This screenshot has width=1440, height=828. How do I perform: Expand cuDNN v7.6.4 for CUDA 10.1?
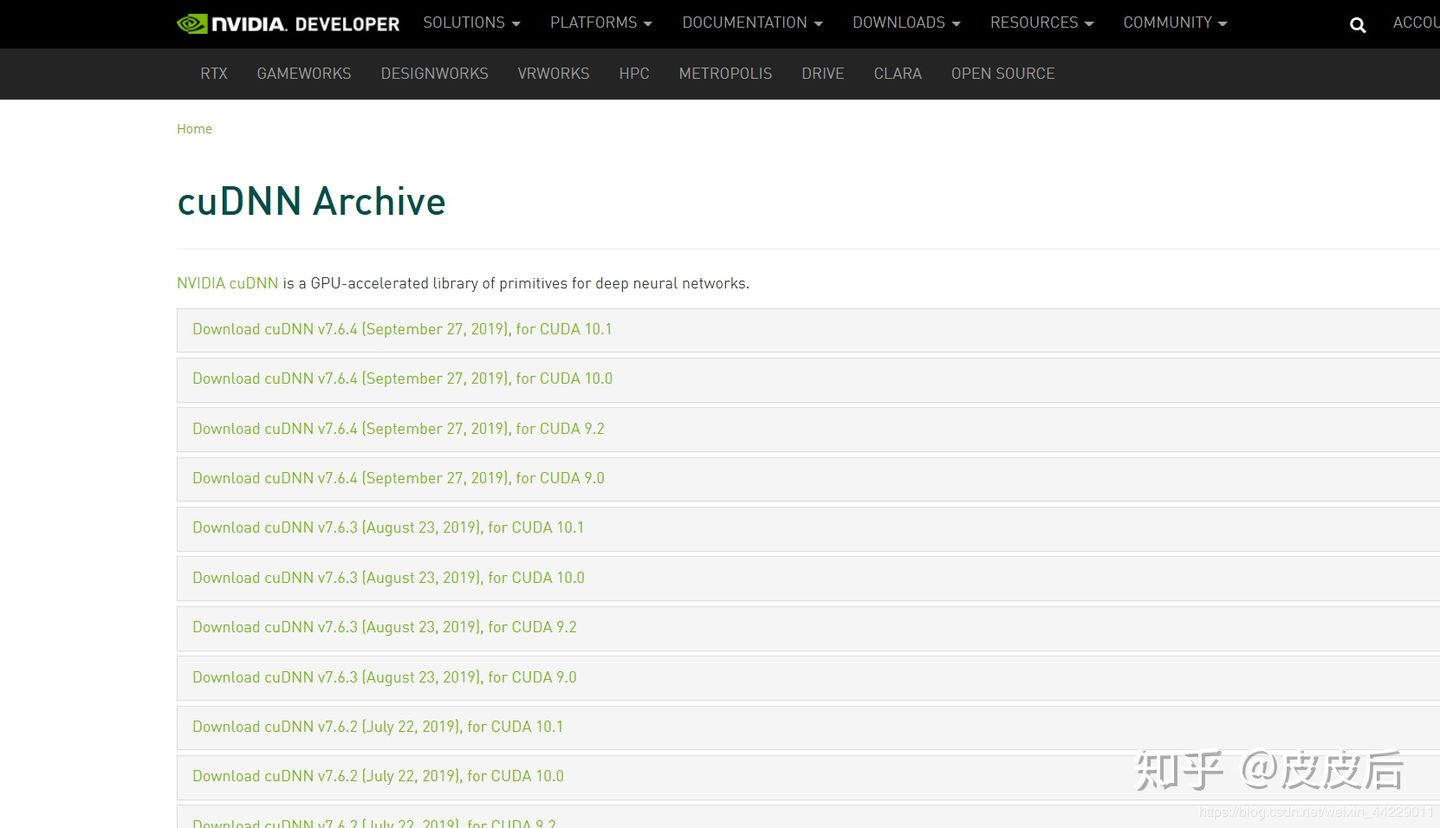pyautogui.click(x=402, y=330)
